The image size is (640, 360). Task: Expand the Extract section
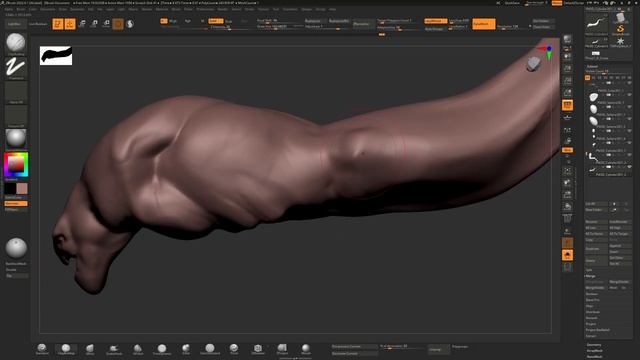click(591, 336)
